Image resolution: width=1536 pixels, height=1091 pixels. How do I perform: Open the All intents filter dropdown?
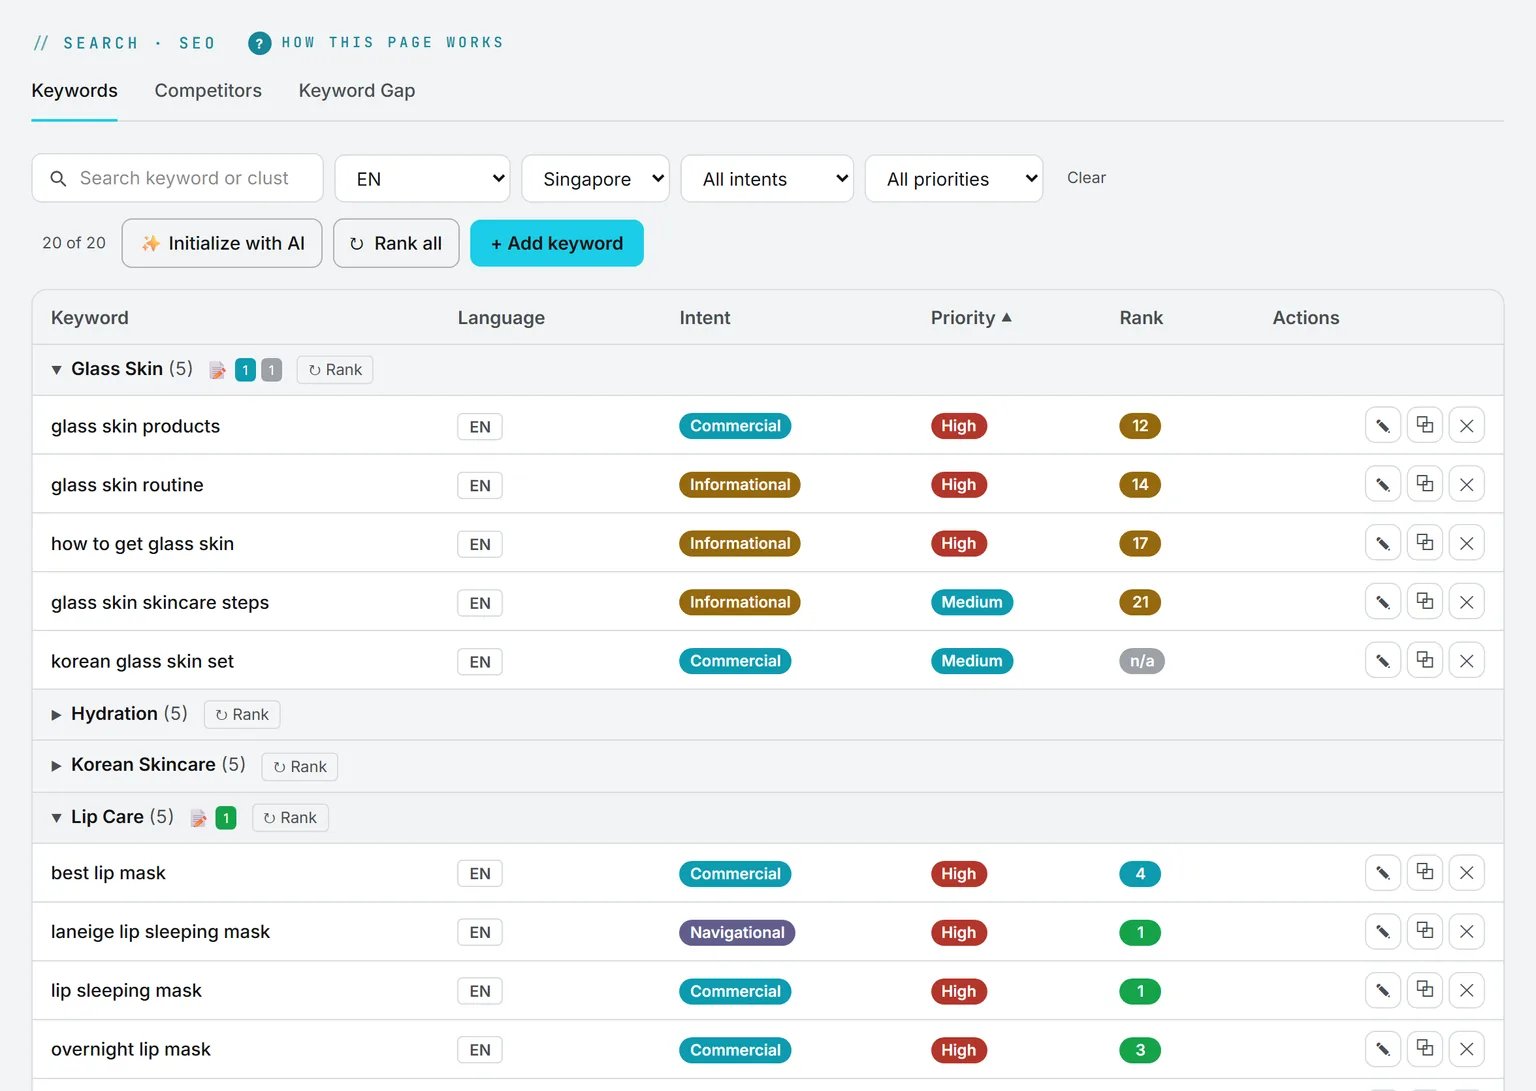tap(767, 178)
